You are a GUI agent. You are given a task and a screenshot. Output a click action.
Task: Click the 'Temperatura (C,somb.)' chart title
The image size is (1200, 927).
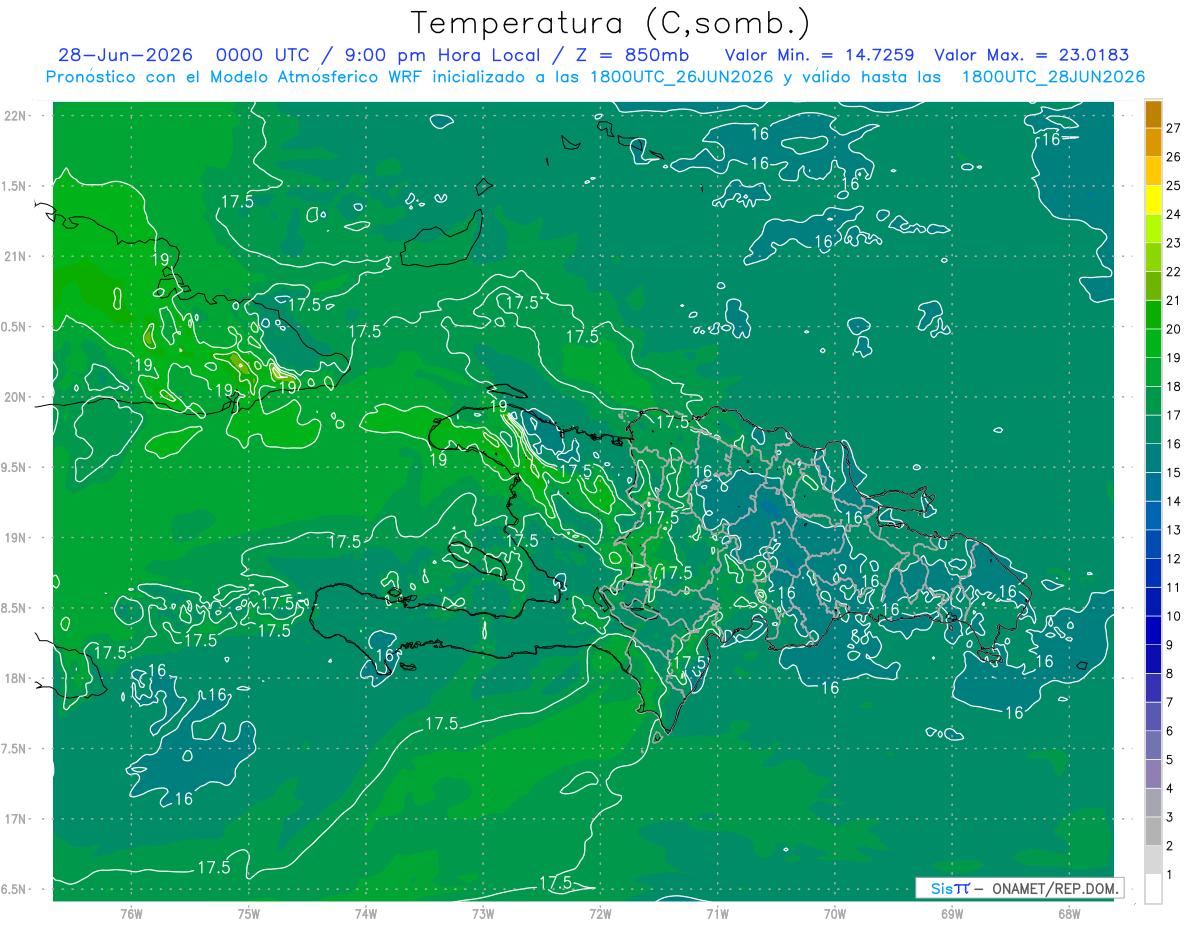(611, 23)
